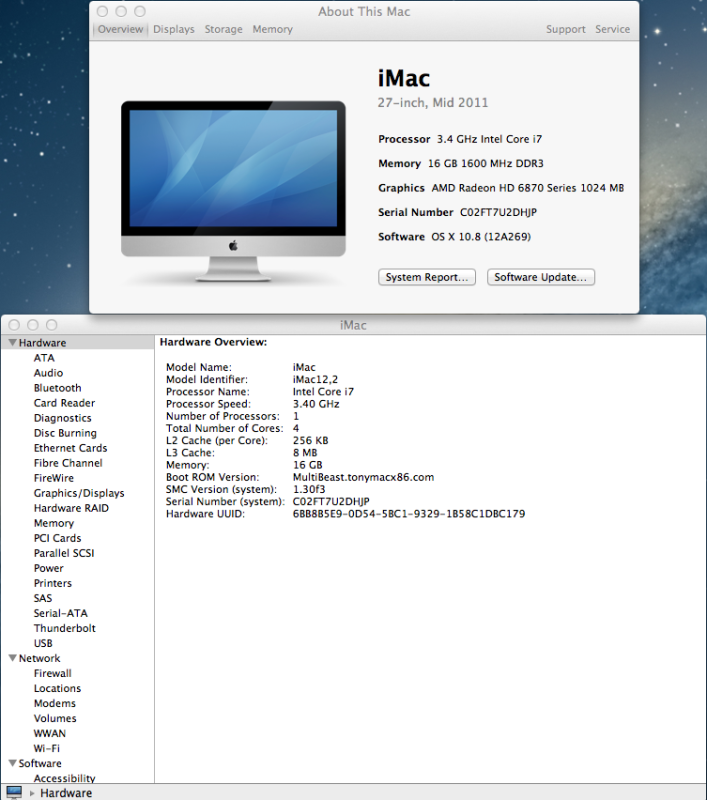The width and height of the screenshot is (707, 800).
Task: Click the Software Update button
Action: coord(541,277)
